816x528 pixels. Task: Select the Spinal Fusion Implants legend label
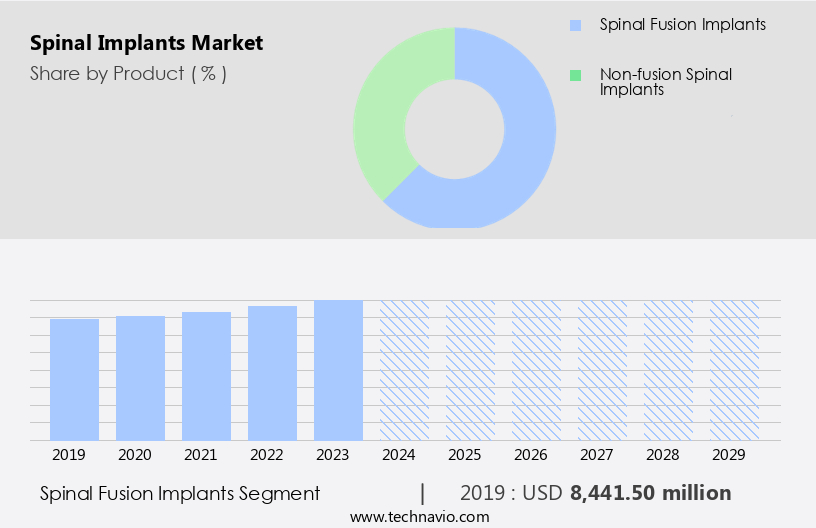(x=682, y=24)
